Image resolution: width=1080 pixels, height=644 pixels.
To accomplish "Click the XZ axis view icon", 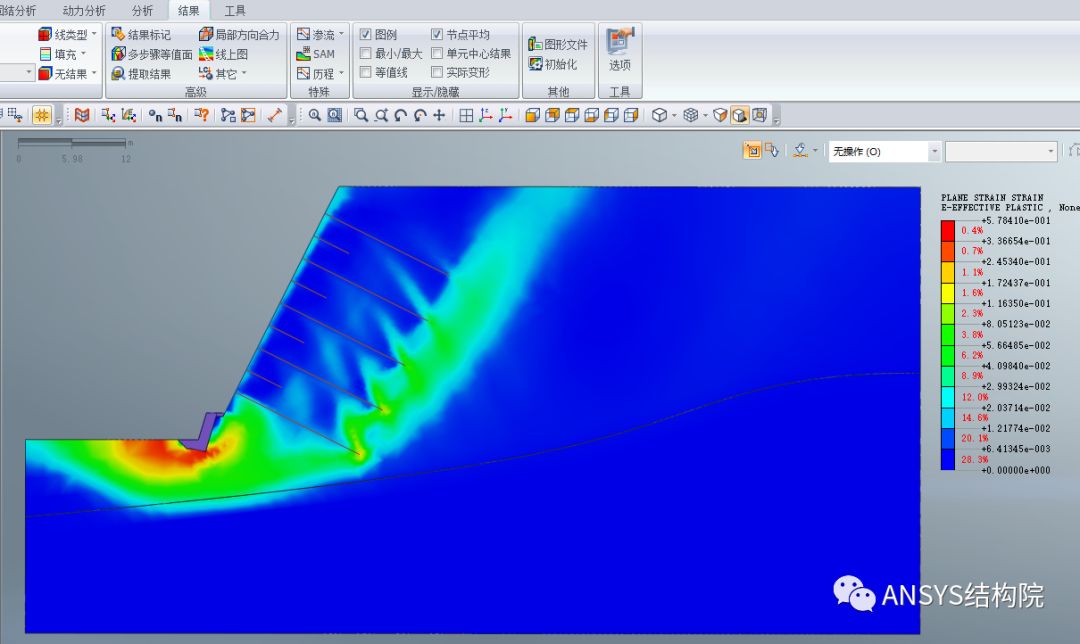I will point(486,115).
